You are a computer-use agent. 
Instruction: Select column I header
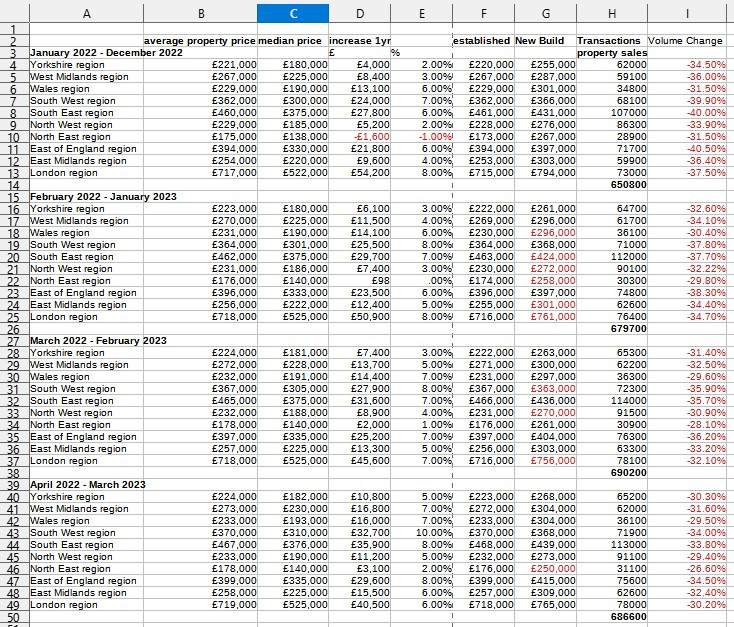click(687, 14)
